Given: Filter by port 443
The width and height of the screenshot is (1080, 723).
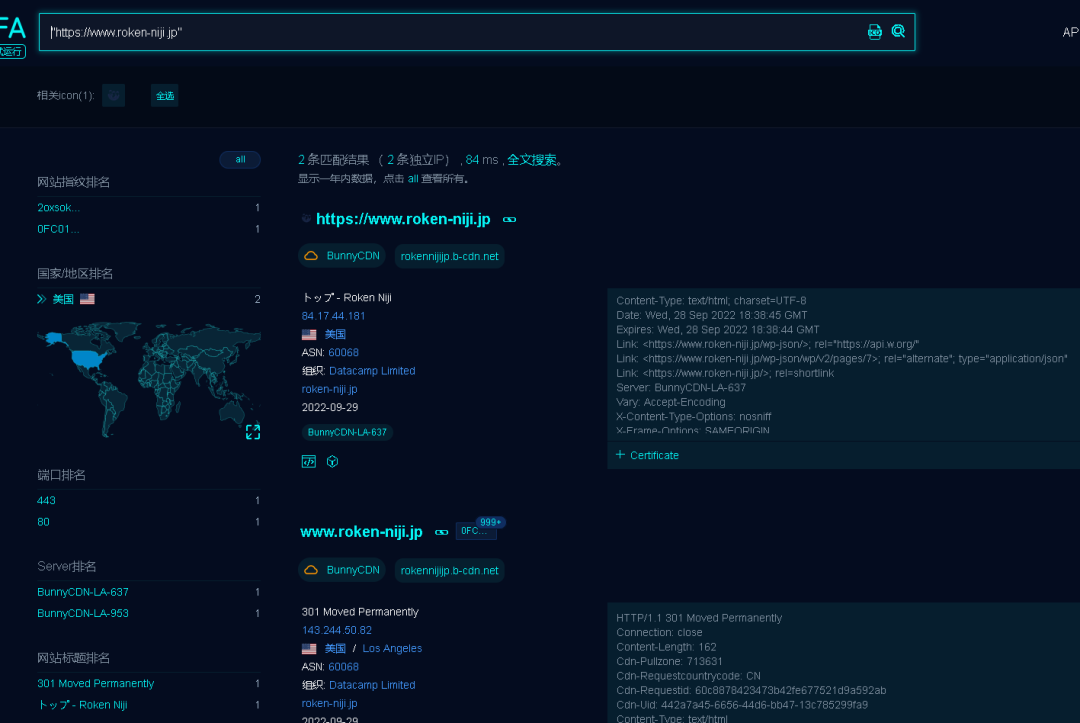Looking at the screenshot, I should coord(46,500).
